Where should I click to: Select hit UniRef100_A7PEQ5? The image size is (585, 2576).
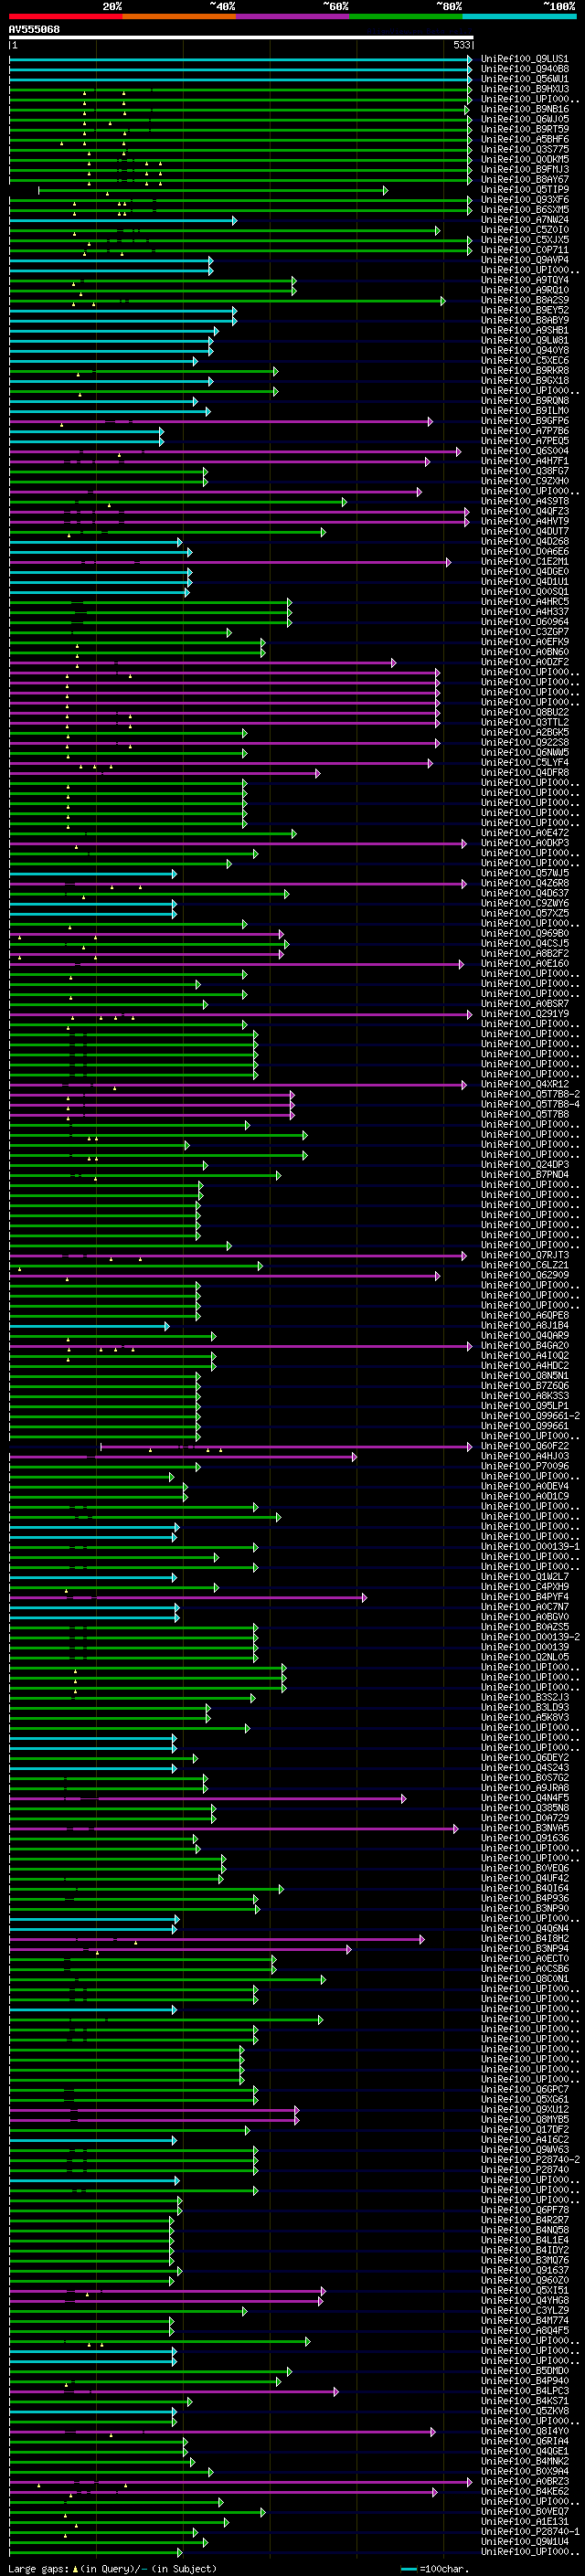tap(524, 441)
